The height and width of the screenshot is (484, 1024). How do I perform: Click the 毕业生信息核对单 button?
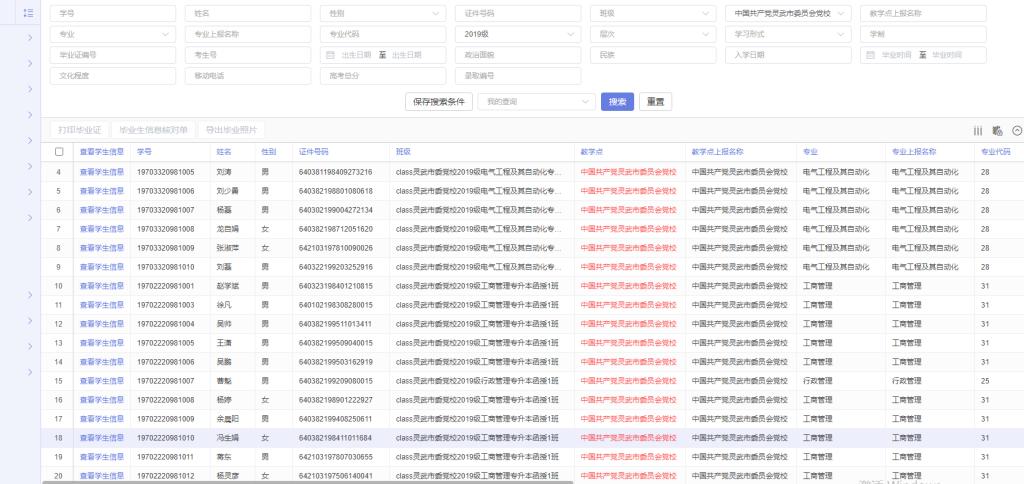pos(153,130)
